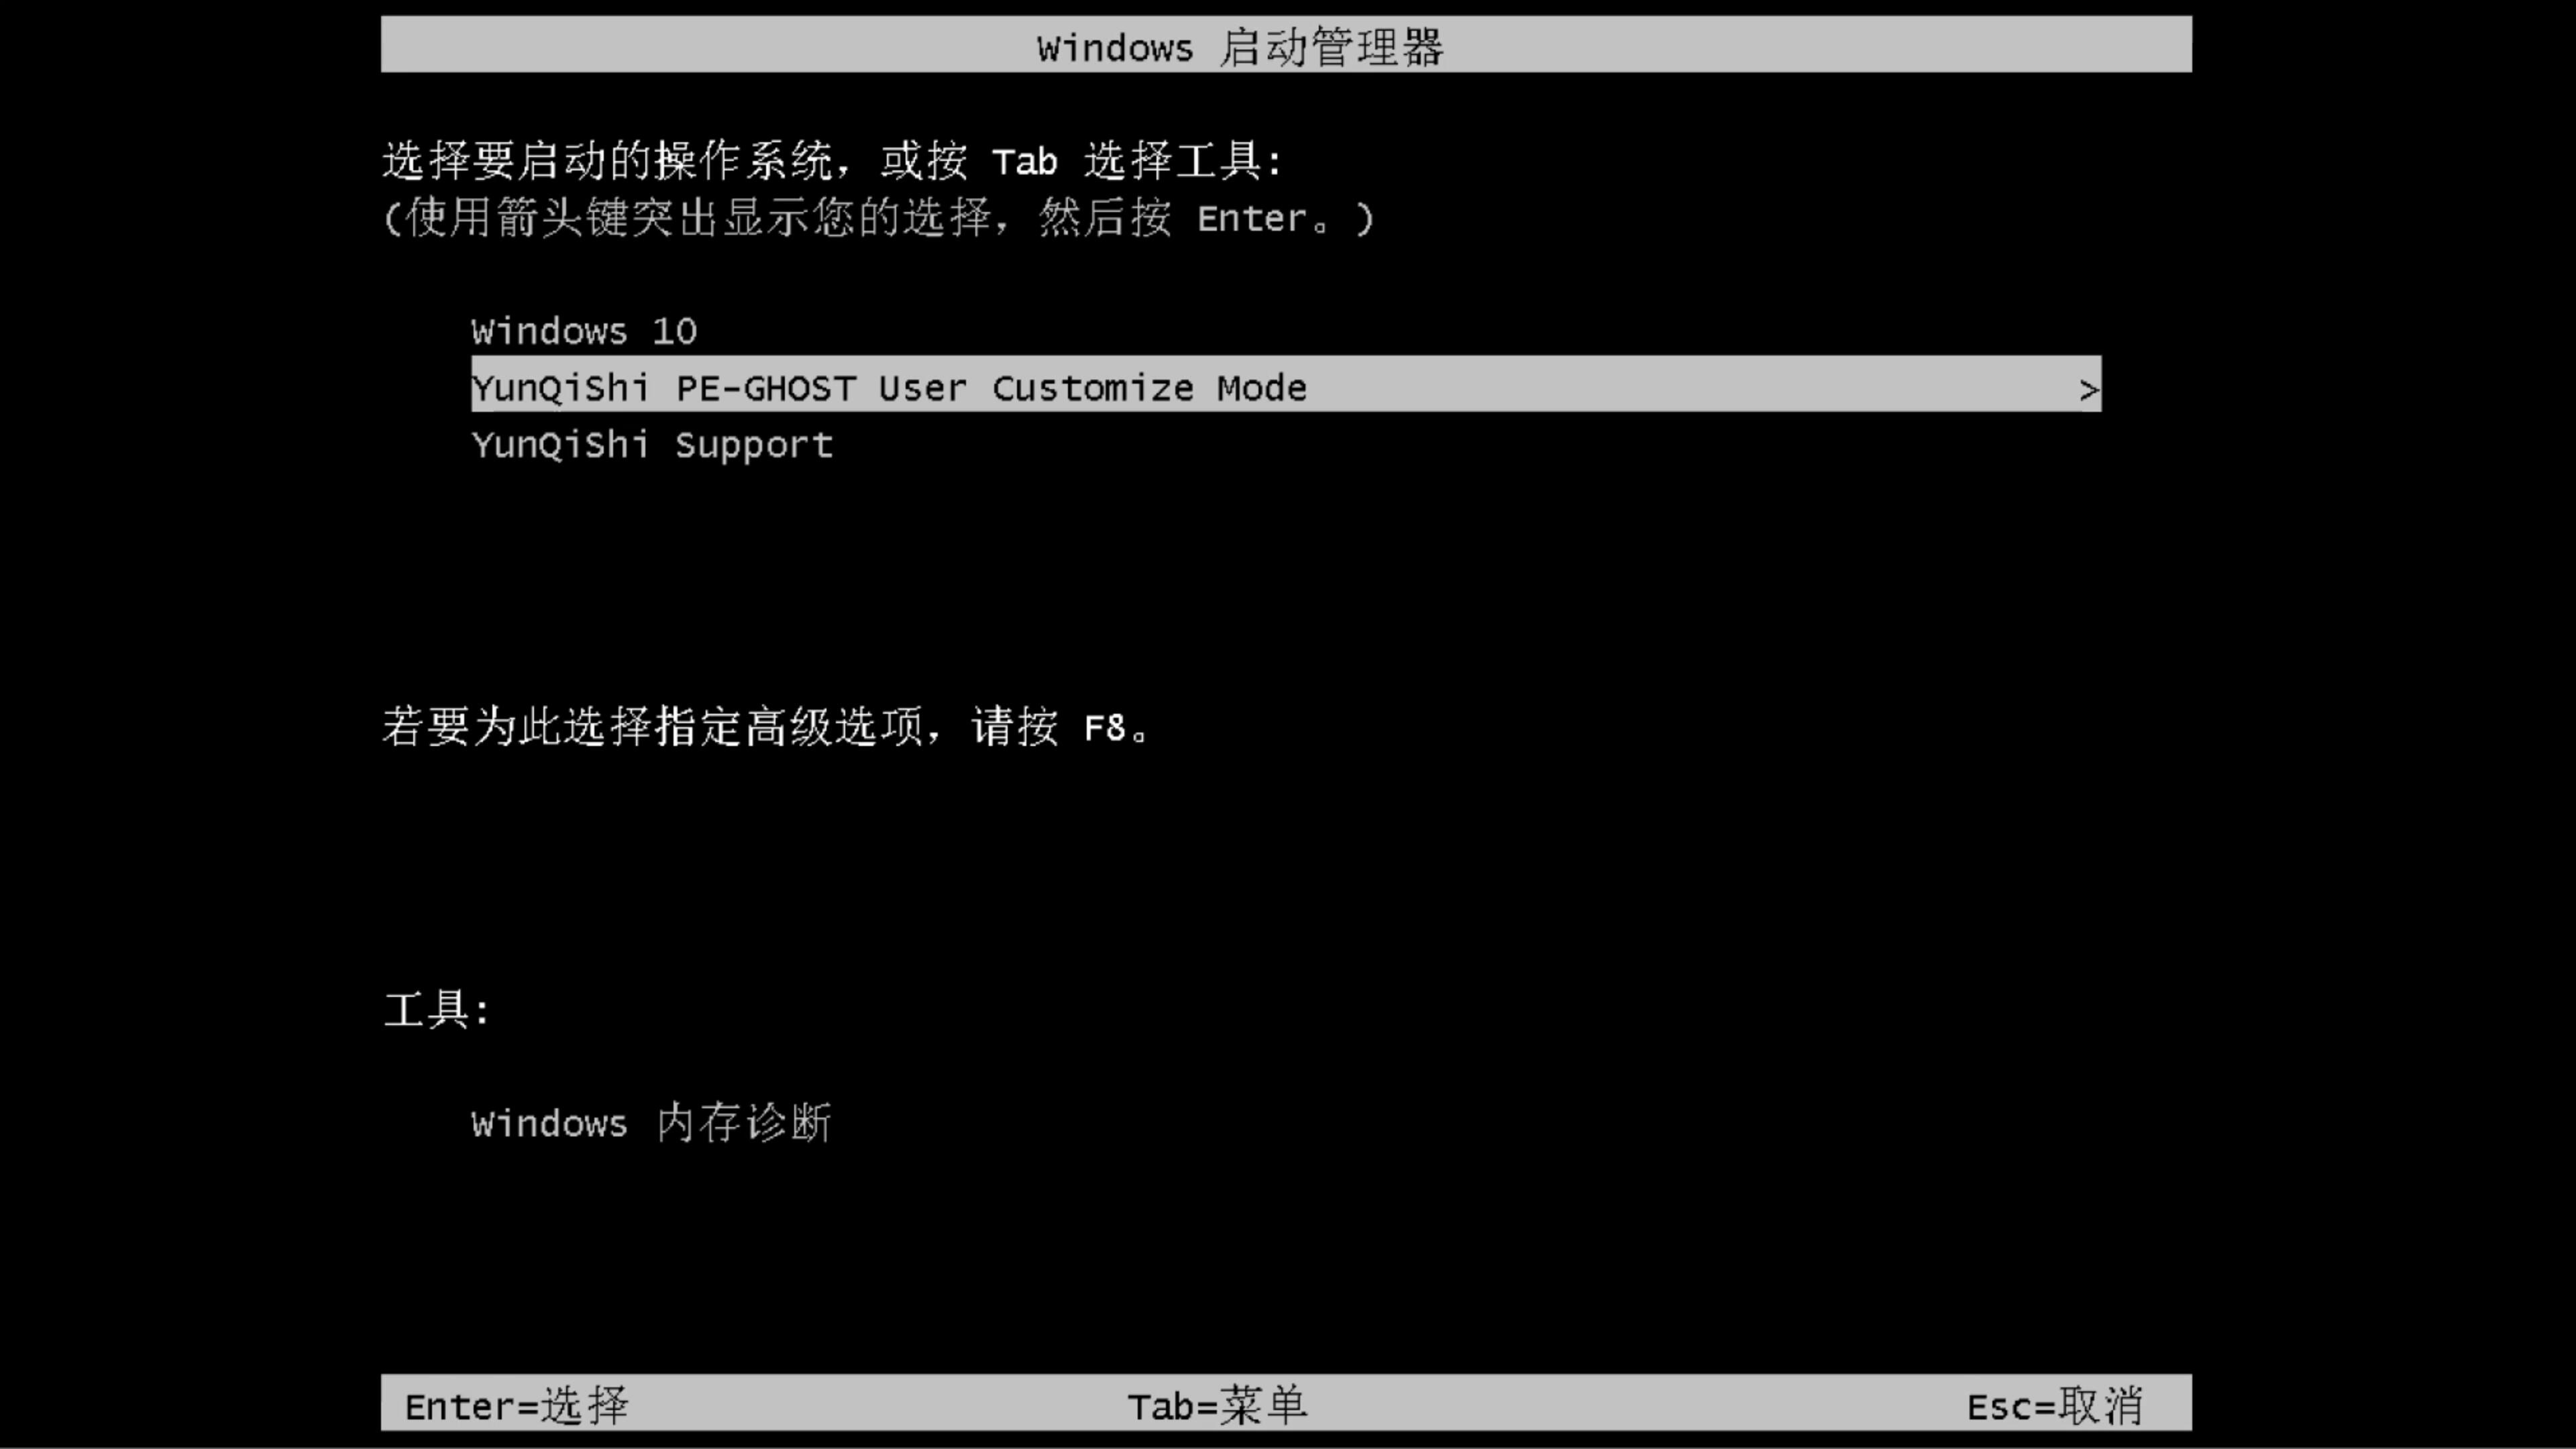Screen dimensions: 2576x1449
Task: Select Windows 10 boot option
Action: point(584,331)
